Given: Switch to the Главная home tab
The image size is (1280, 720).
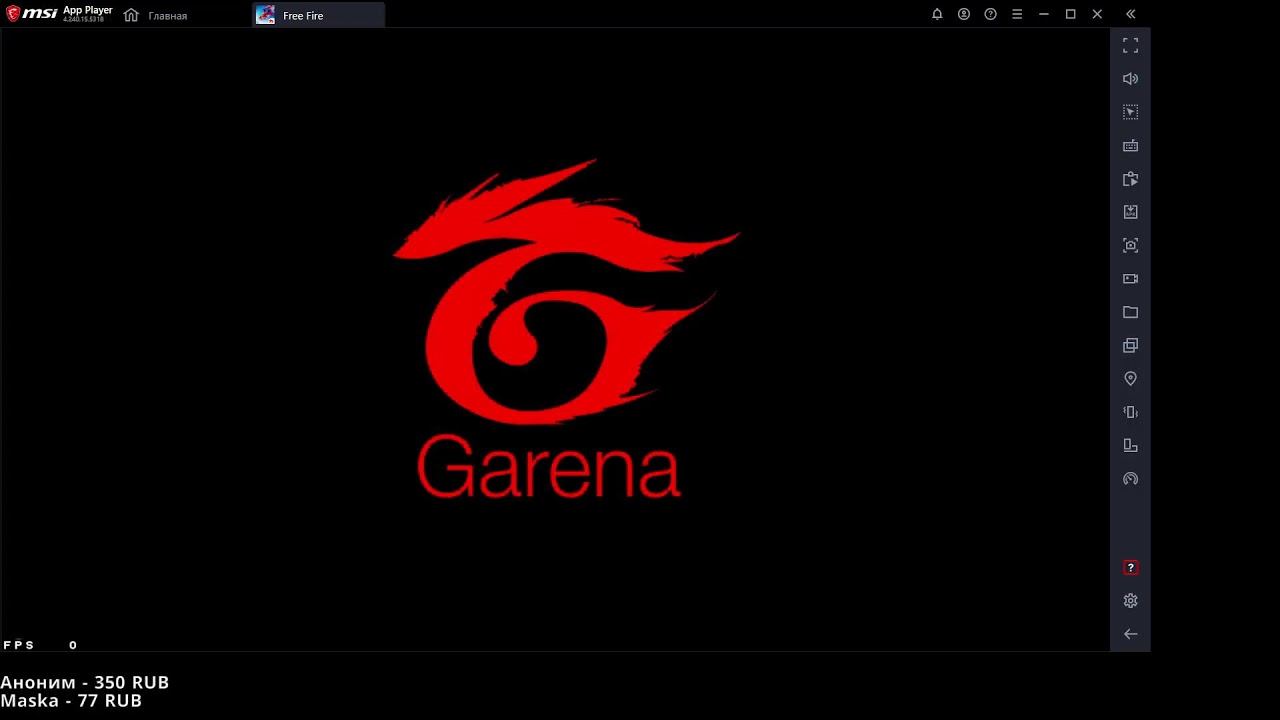Looking at the screenshot, I should click(156, 15).
